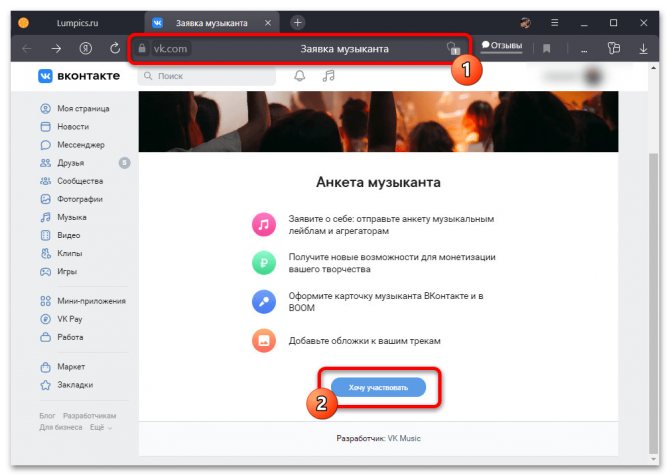This screenshot has width=670, height=476.
Task: Click the browser profile avatar icon
Action: (x=526, y=23)
